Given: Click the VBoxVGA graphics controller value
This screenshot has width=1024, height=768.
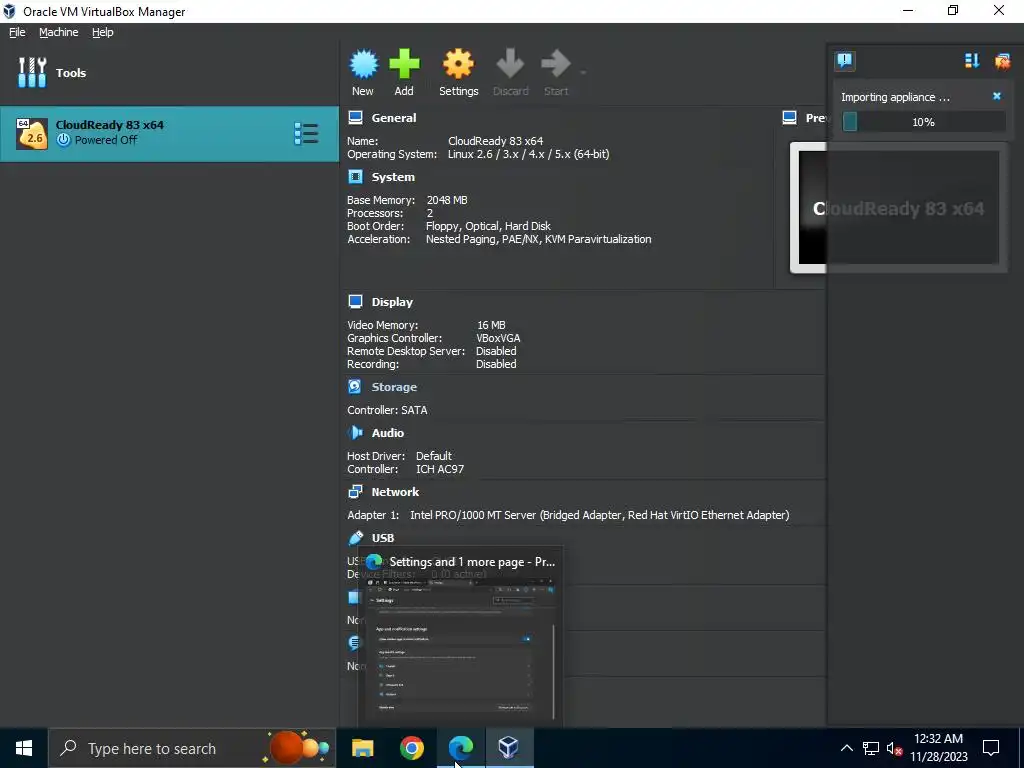Looking at the screenshot, I should click(x=498, y=338).
